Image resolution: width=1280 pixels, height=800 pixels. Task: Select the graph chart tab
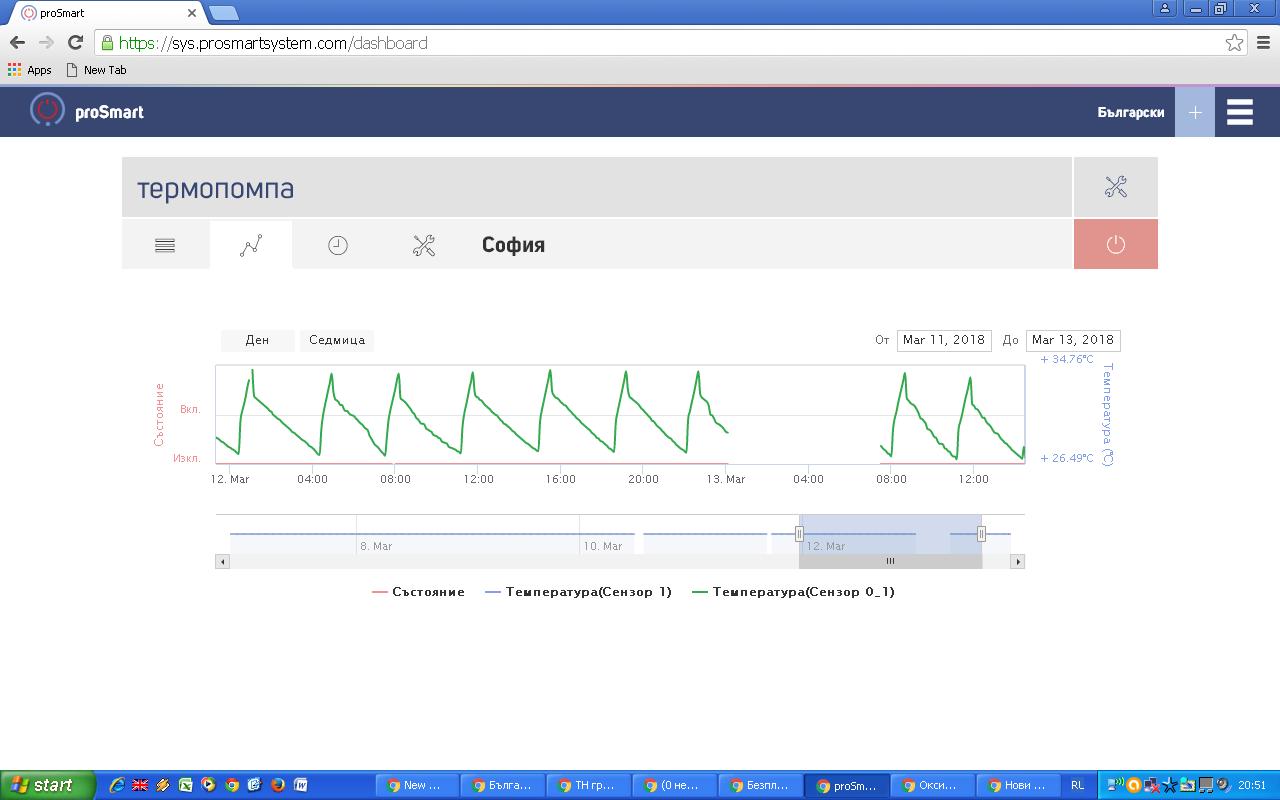click(251, 245)
